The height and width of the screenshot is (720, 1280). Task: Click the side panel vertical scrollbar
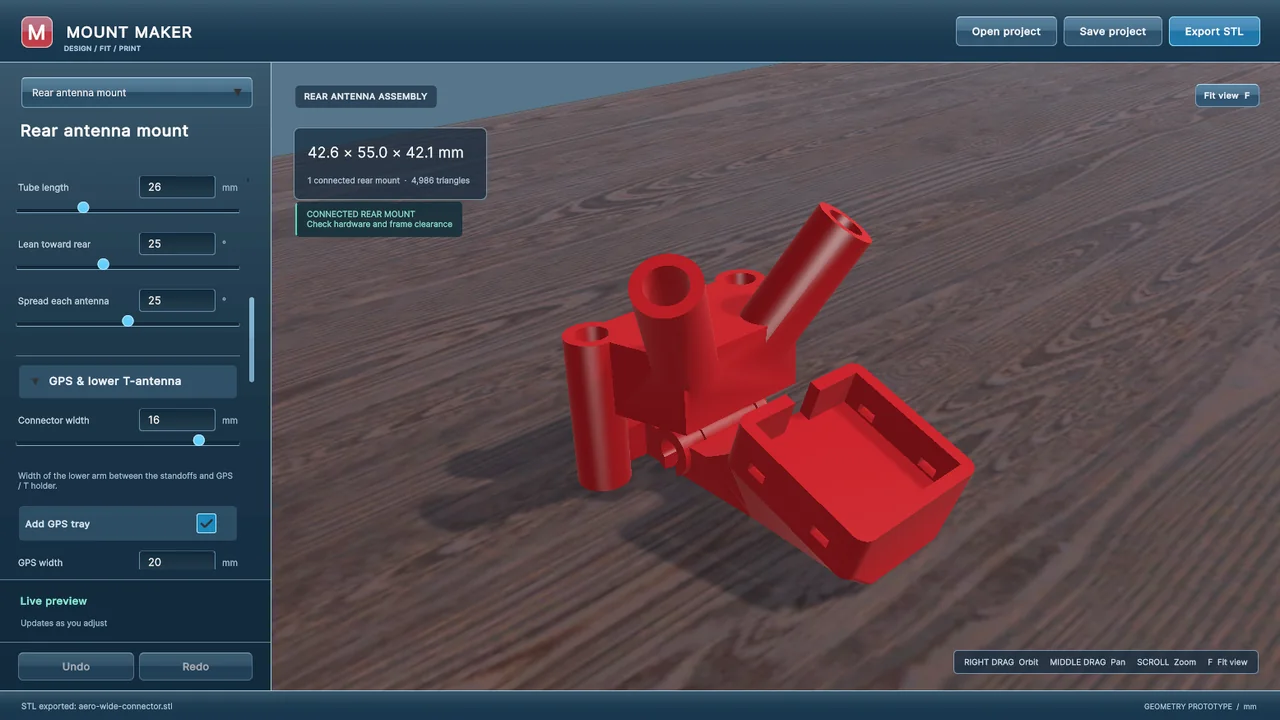(x=251, y=339)
